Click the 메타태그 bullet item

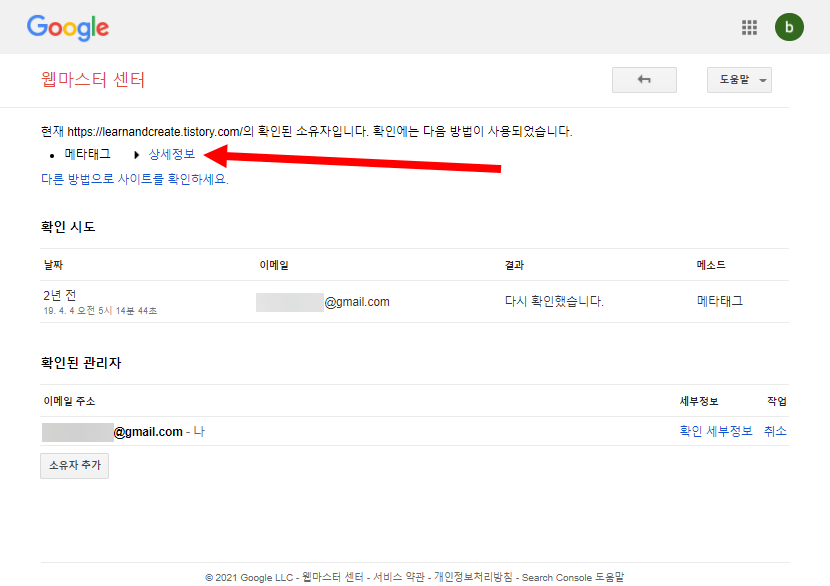[x=88, y=154]
